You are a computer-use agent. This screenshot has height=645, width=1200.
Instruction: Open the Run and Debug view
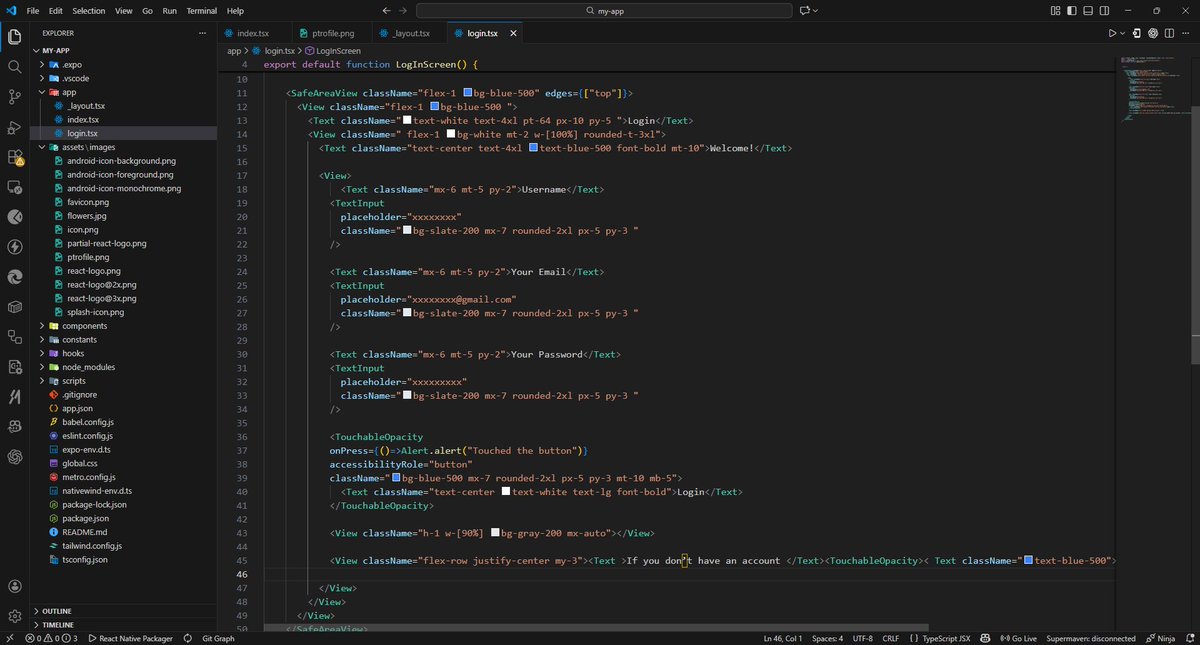tap(14, 126)
